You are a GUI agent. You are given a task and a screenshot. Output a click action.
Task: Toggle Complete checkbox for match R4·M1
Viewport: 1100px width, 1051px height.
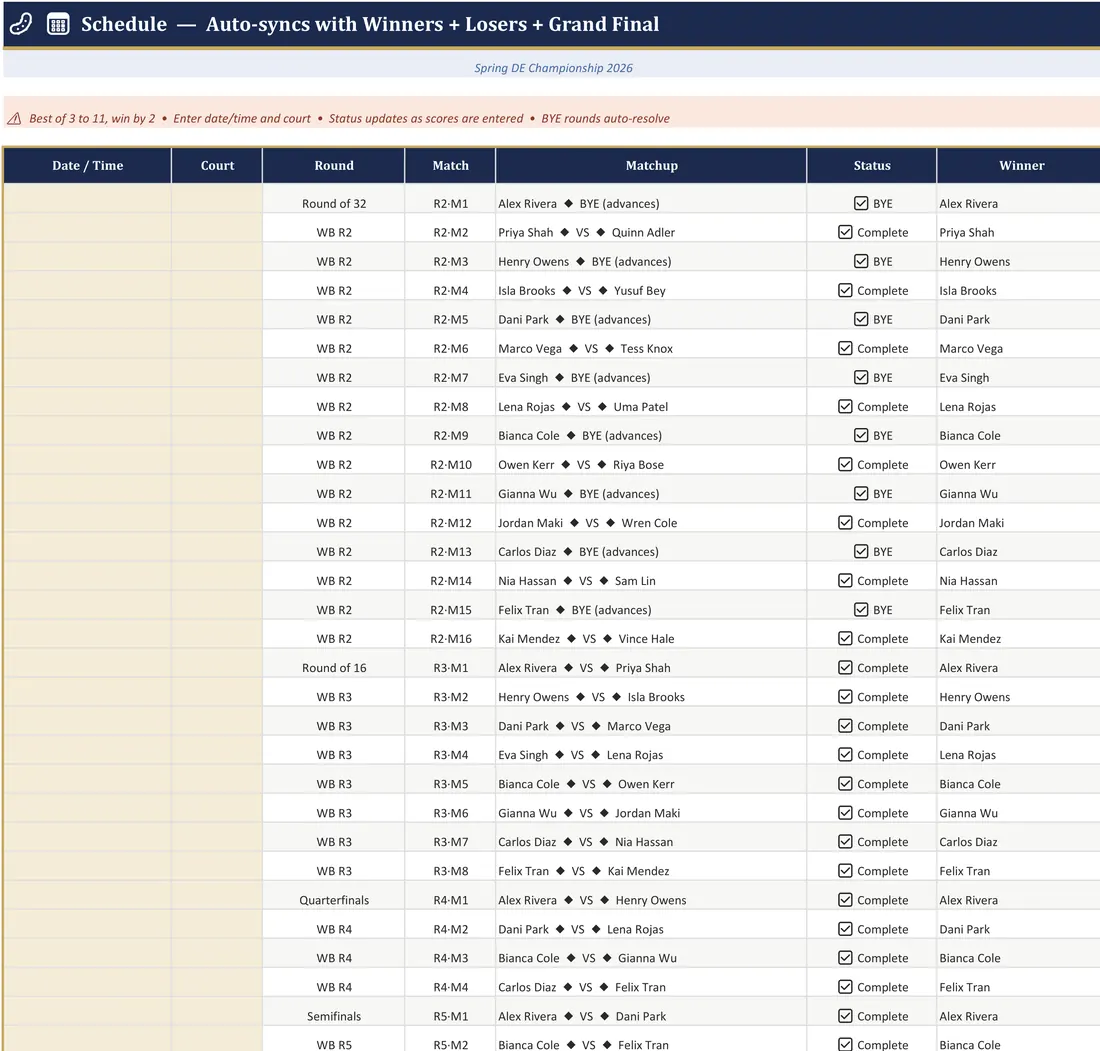[x=845, y=900]
